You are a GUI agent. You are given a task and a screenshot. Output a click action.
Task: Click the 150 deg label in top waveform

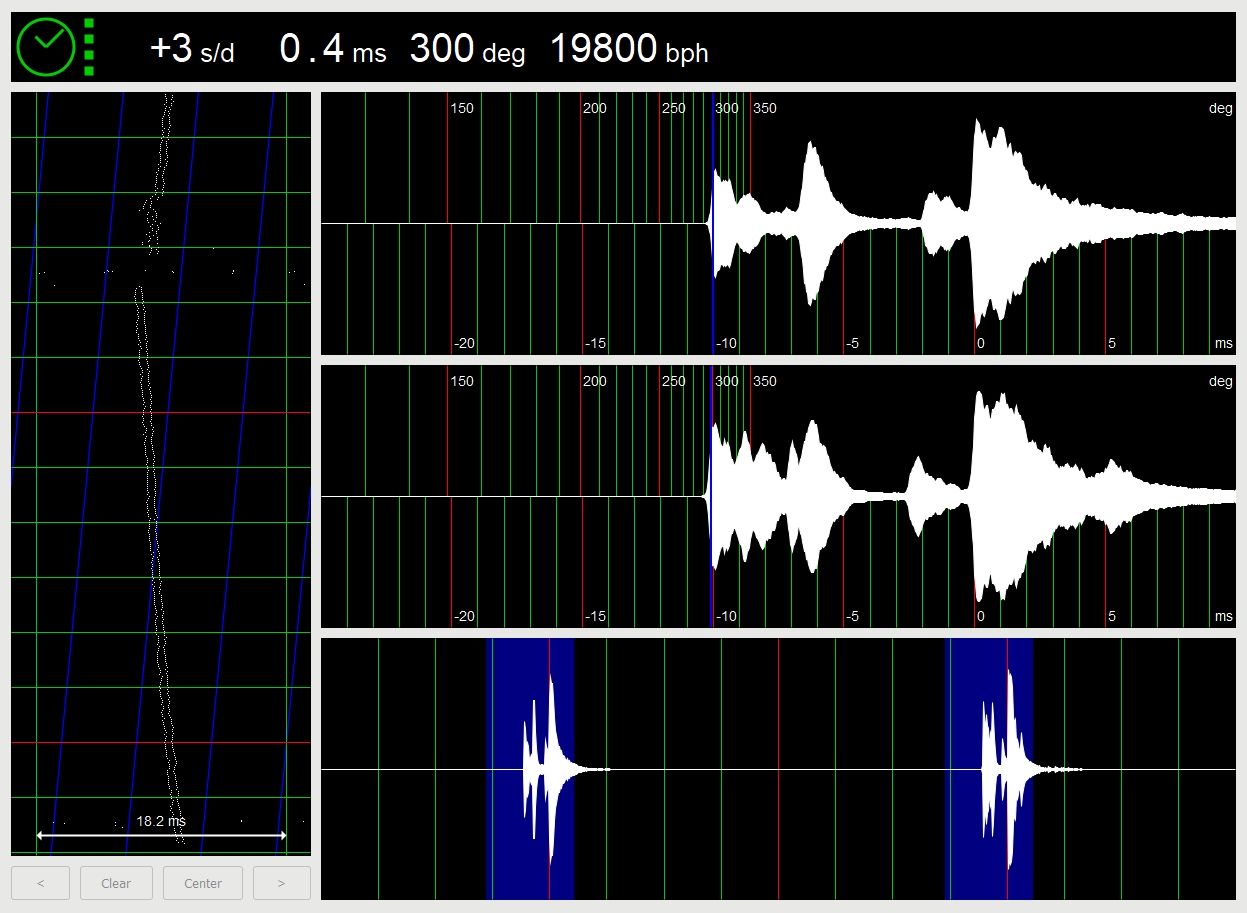[462, 108]
